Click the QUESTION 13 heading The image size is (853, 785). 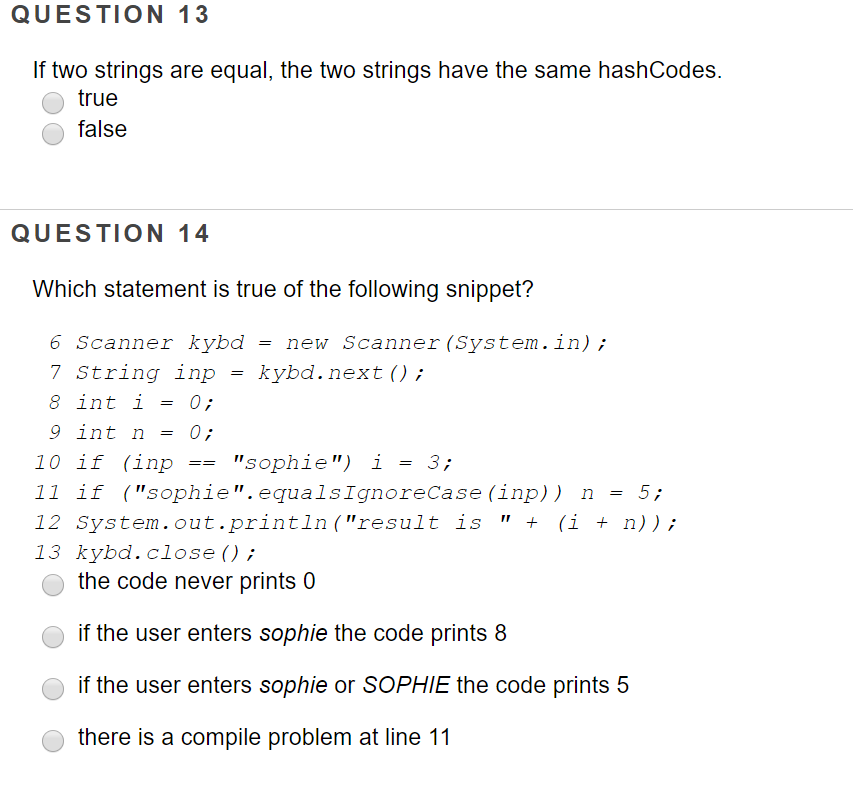click(x=110, y=15)
